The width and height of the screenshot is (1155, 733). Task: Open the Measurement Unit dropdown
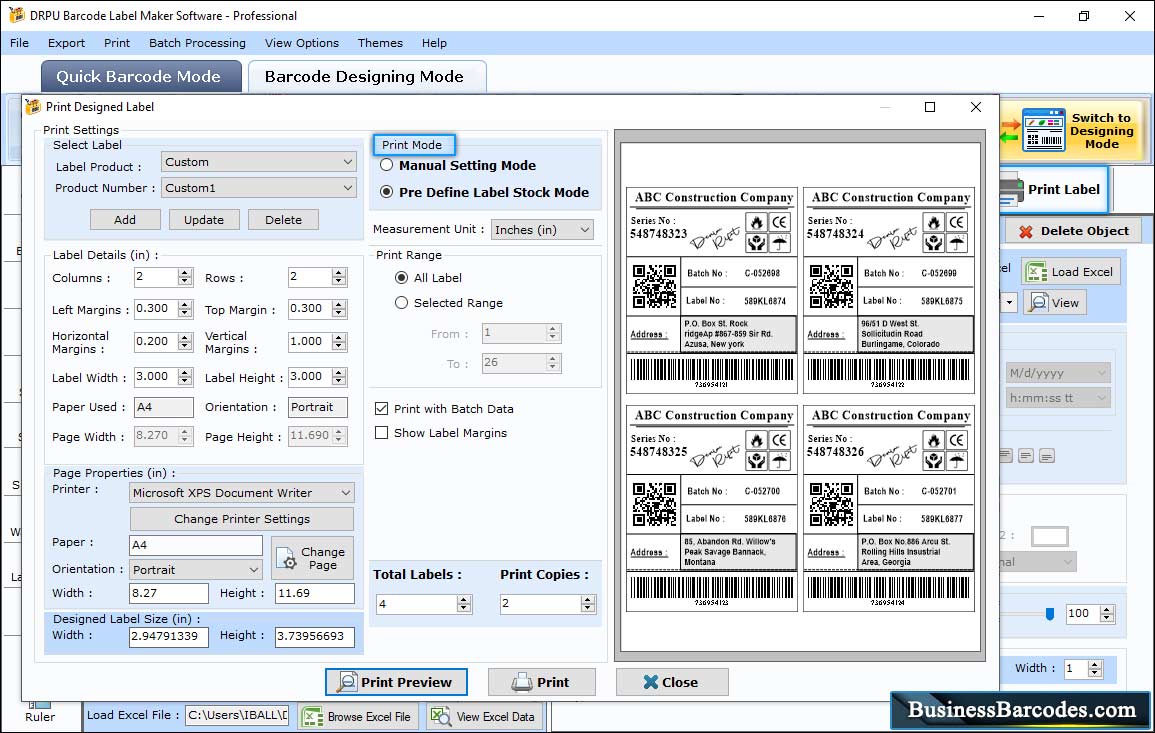tap(542, 230)
